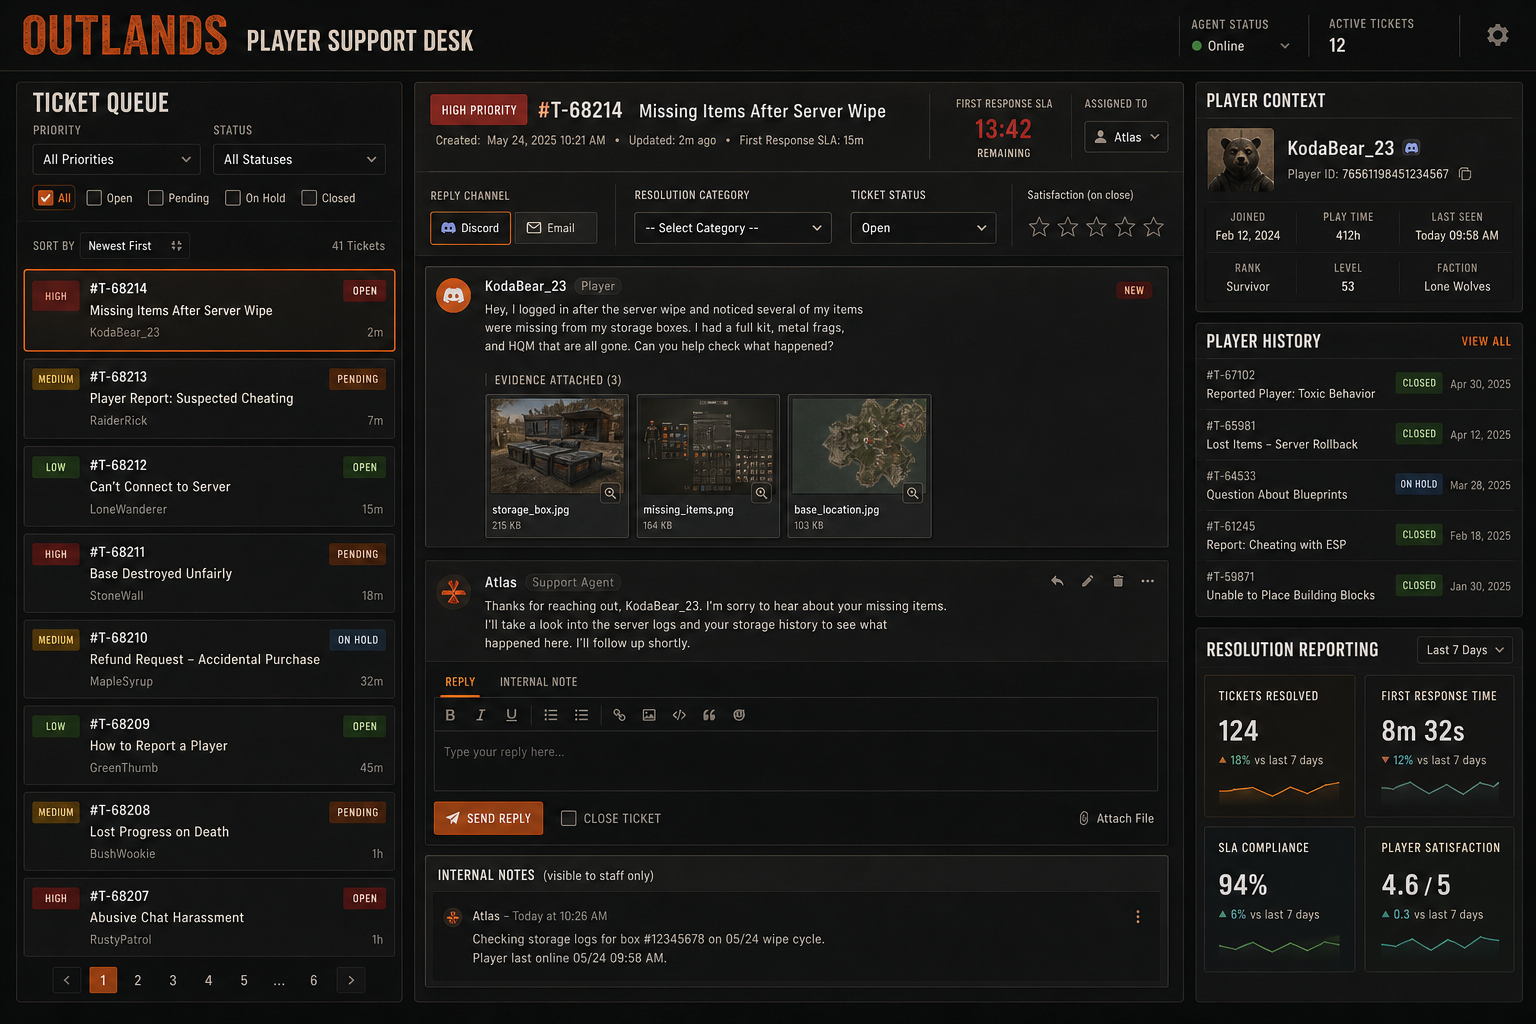Open the internal note's three-dot menu
Screen dimensions: 1536x1024
click(1137, 917)
